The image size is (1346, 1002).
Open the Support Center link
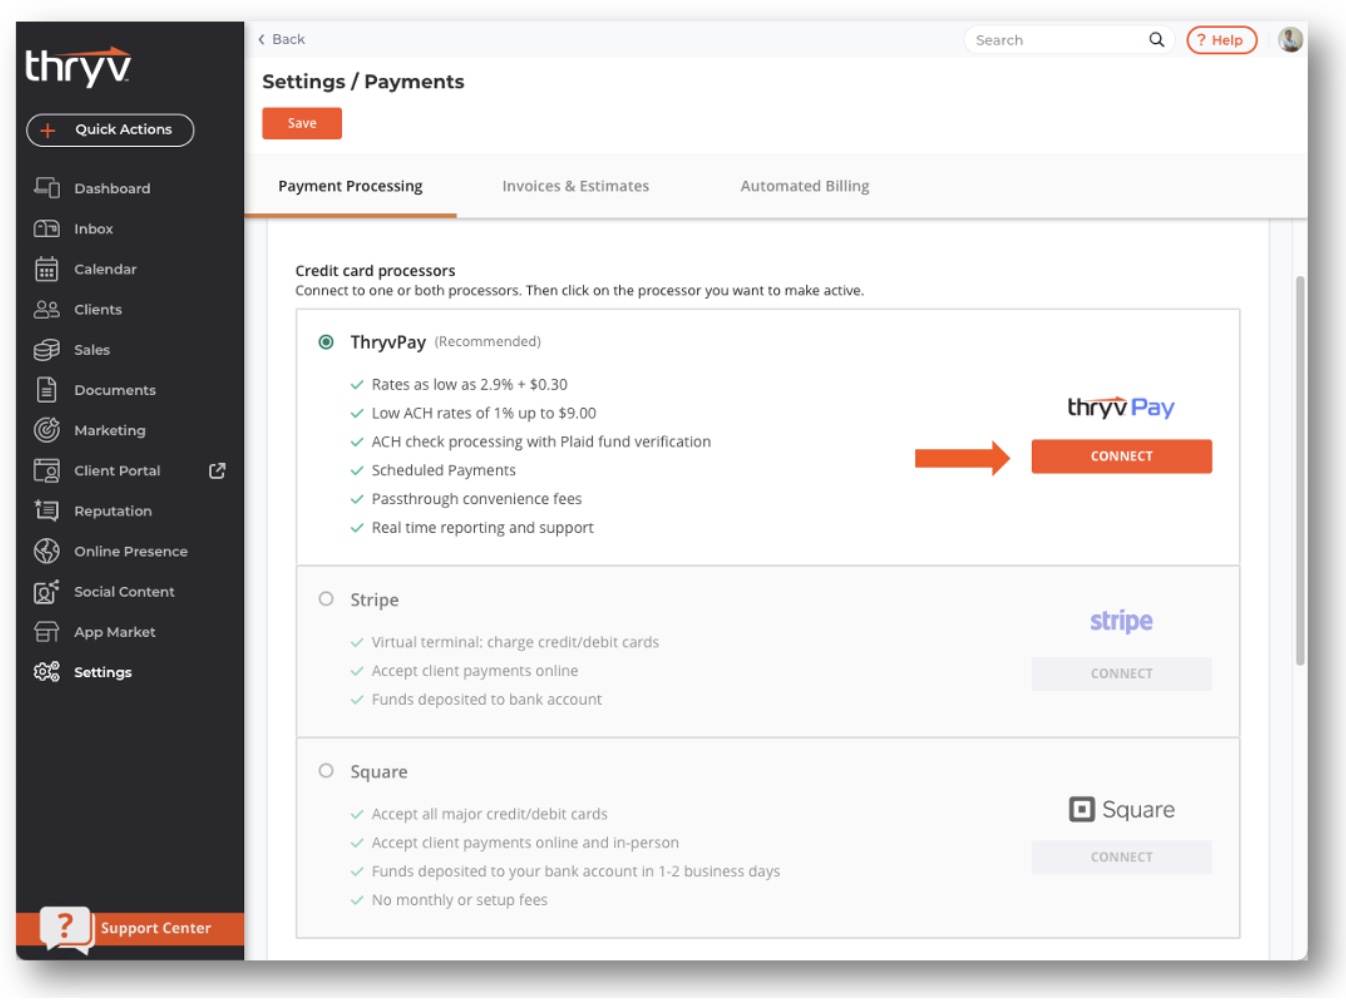point(155,928)
